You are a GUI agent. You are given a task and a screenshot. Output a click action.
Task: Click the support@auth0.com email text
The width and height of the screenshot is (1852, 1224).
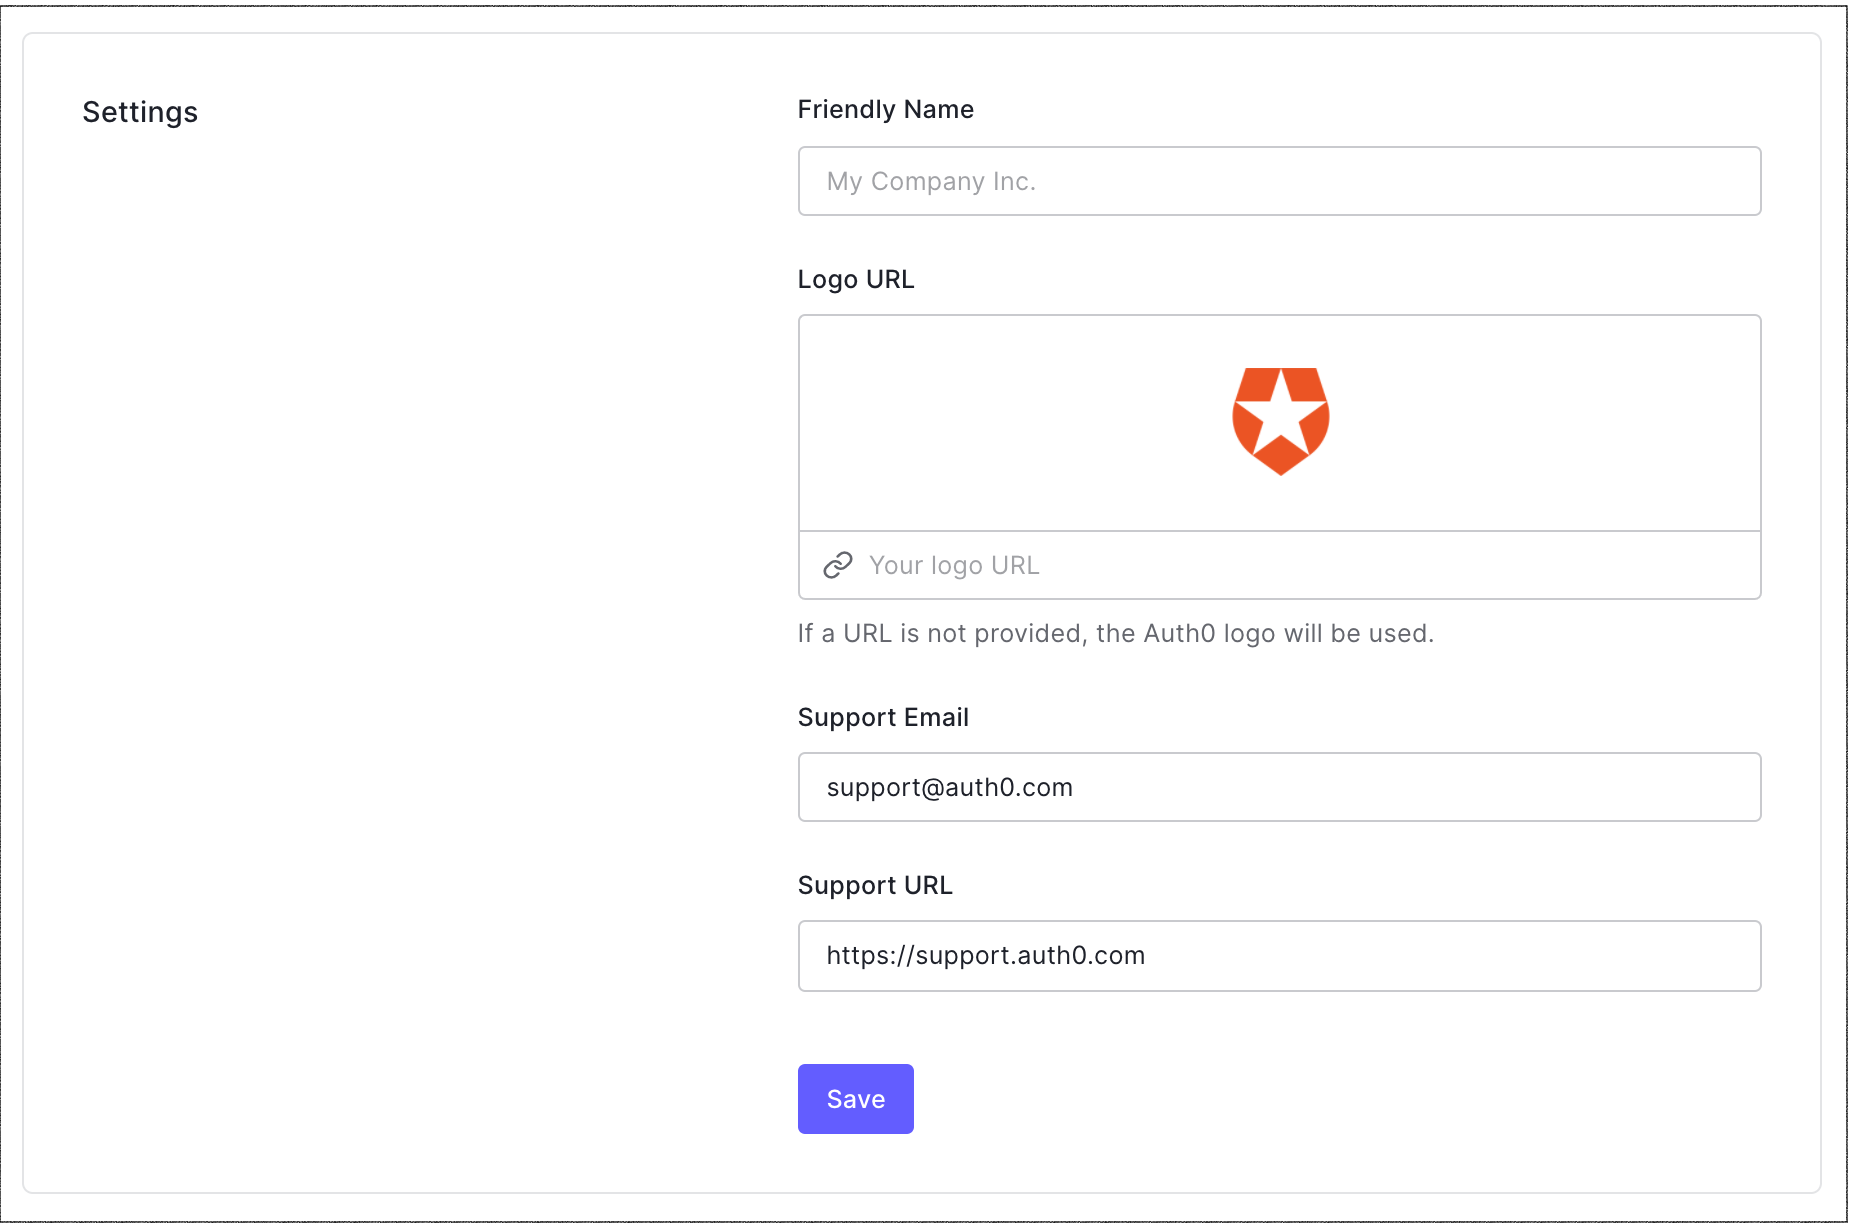pos(949,788)
